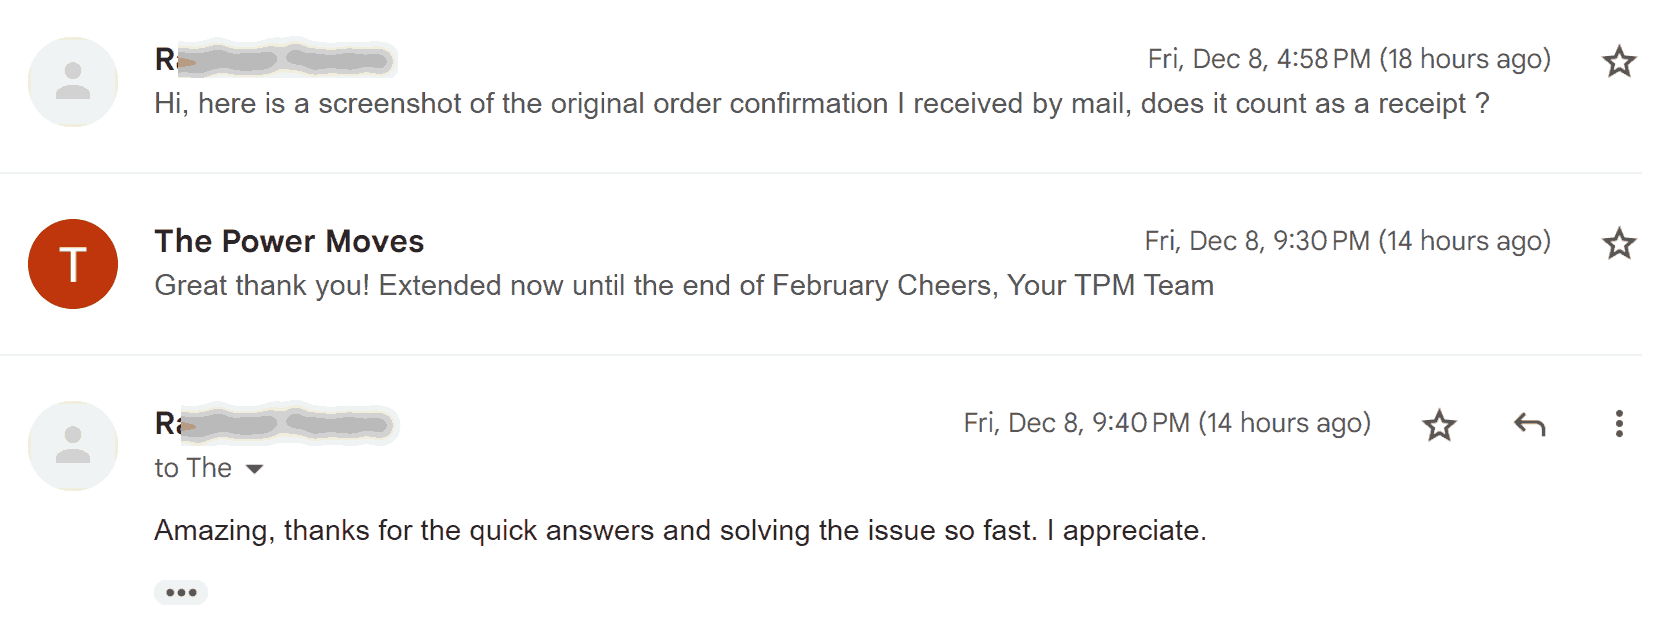
Task: Click the "Amazing, thanks for the quick answers" text
Action: (x=680, y=530)
